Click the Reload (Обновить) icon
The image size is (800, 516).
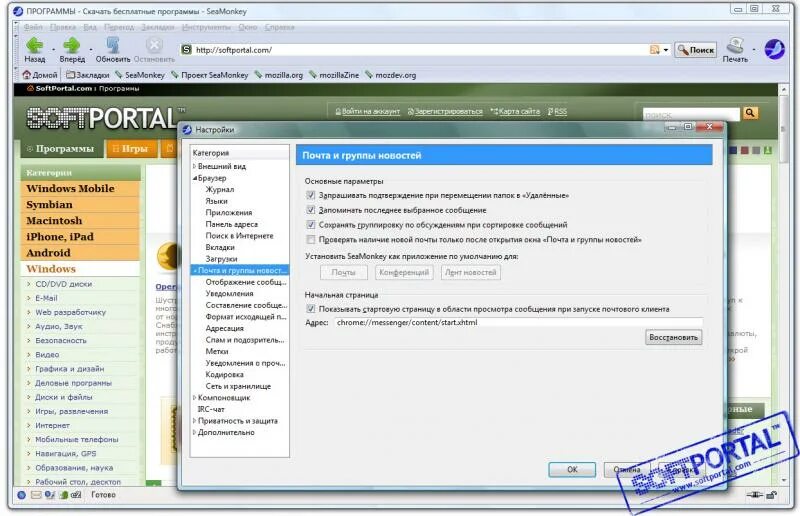(113, 45)
